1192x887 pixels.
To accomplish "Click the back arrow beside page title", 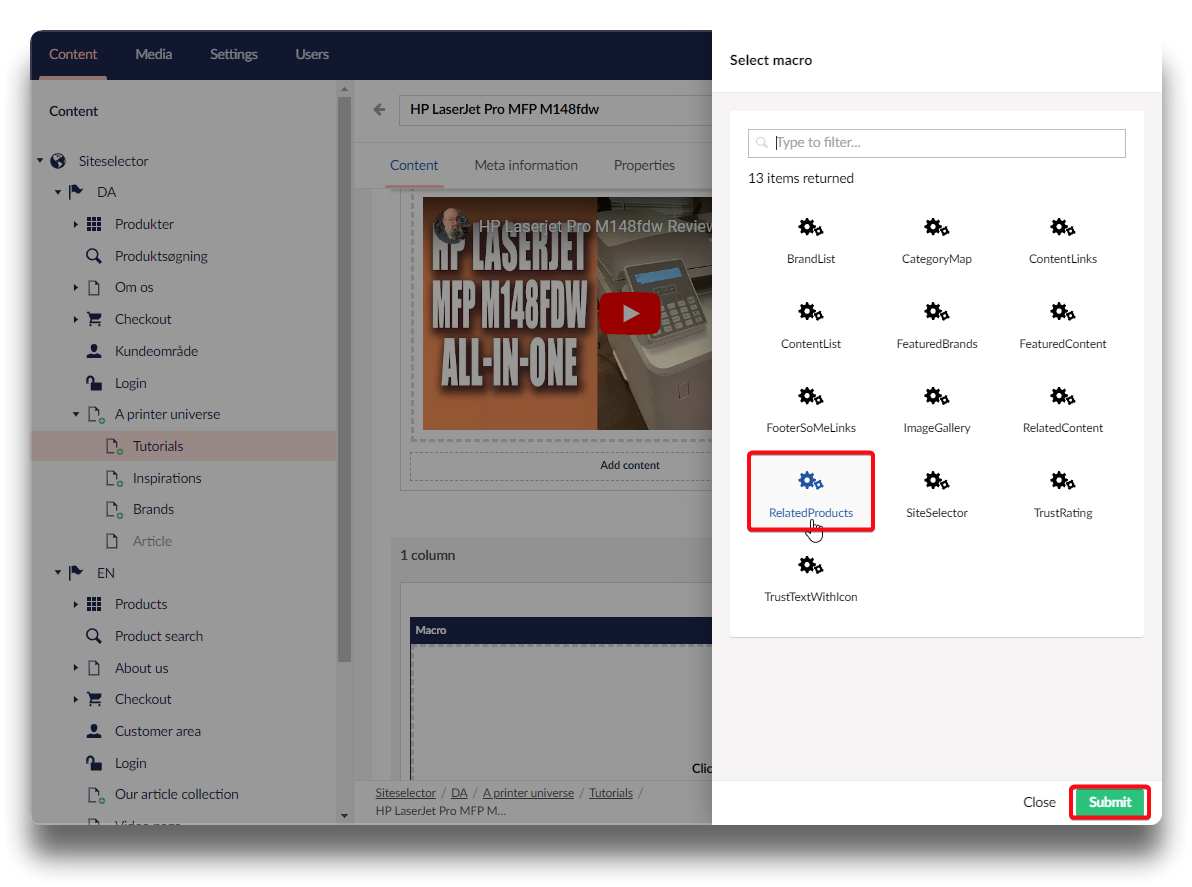I will [379, 109].
